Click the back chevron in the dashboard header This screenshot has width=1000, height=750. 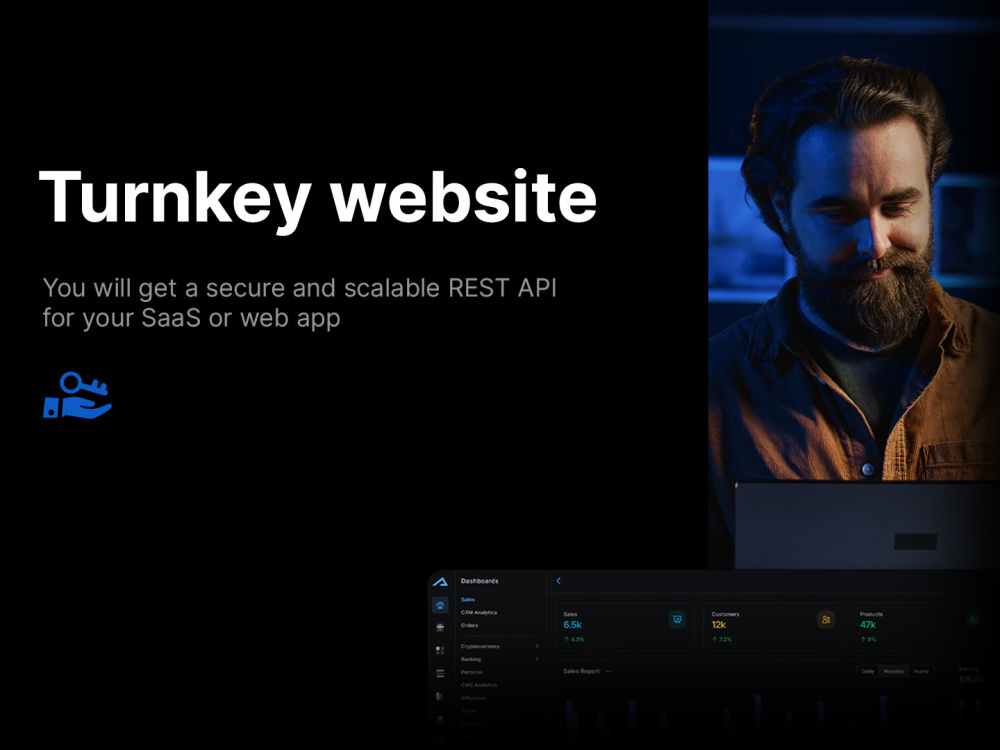click(558, 581)
